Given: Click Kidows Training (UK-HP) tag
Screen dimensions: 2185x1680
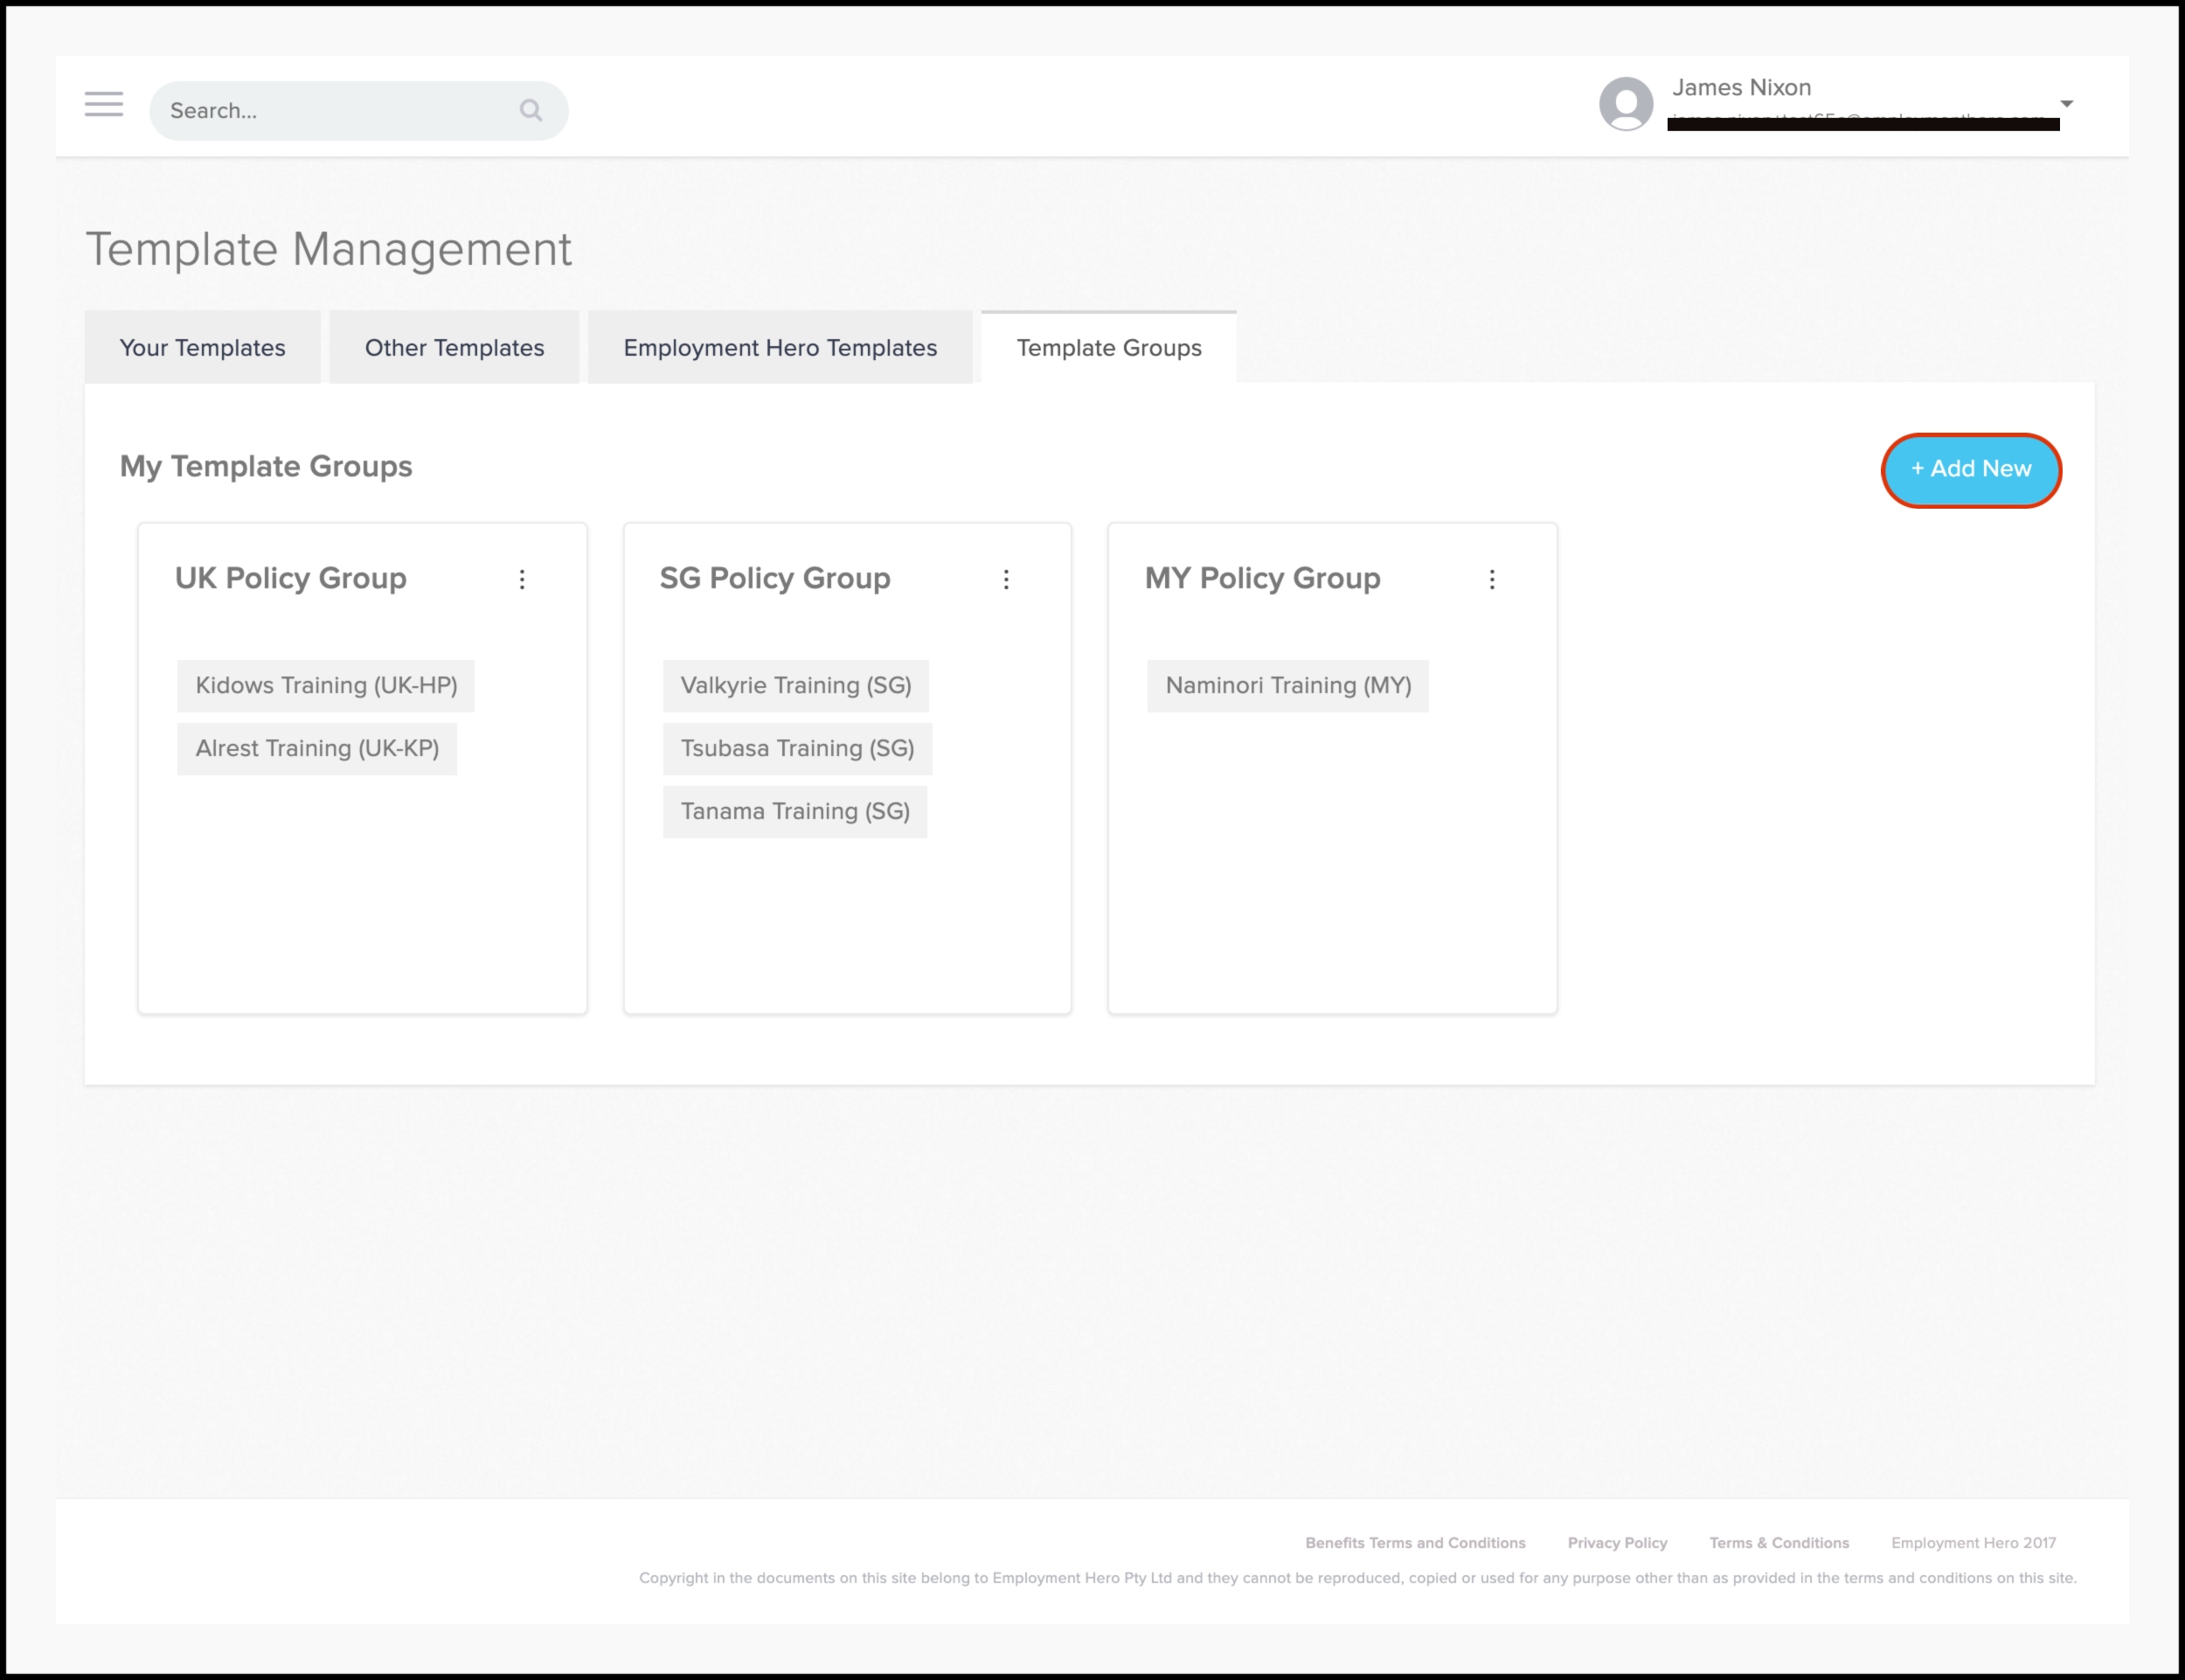Looking at the screenshot, I should (x=326, y=686).
